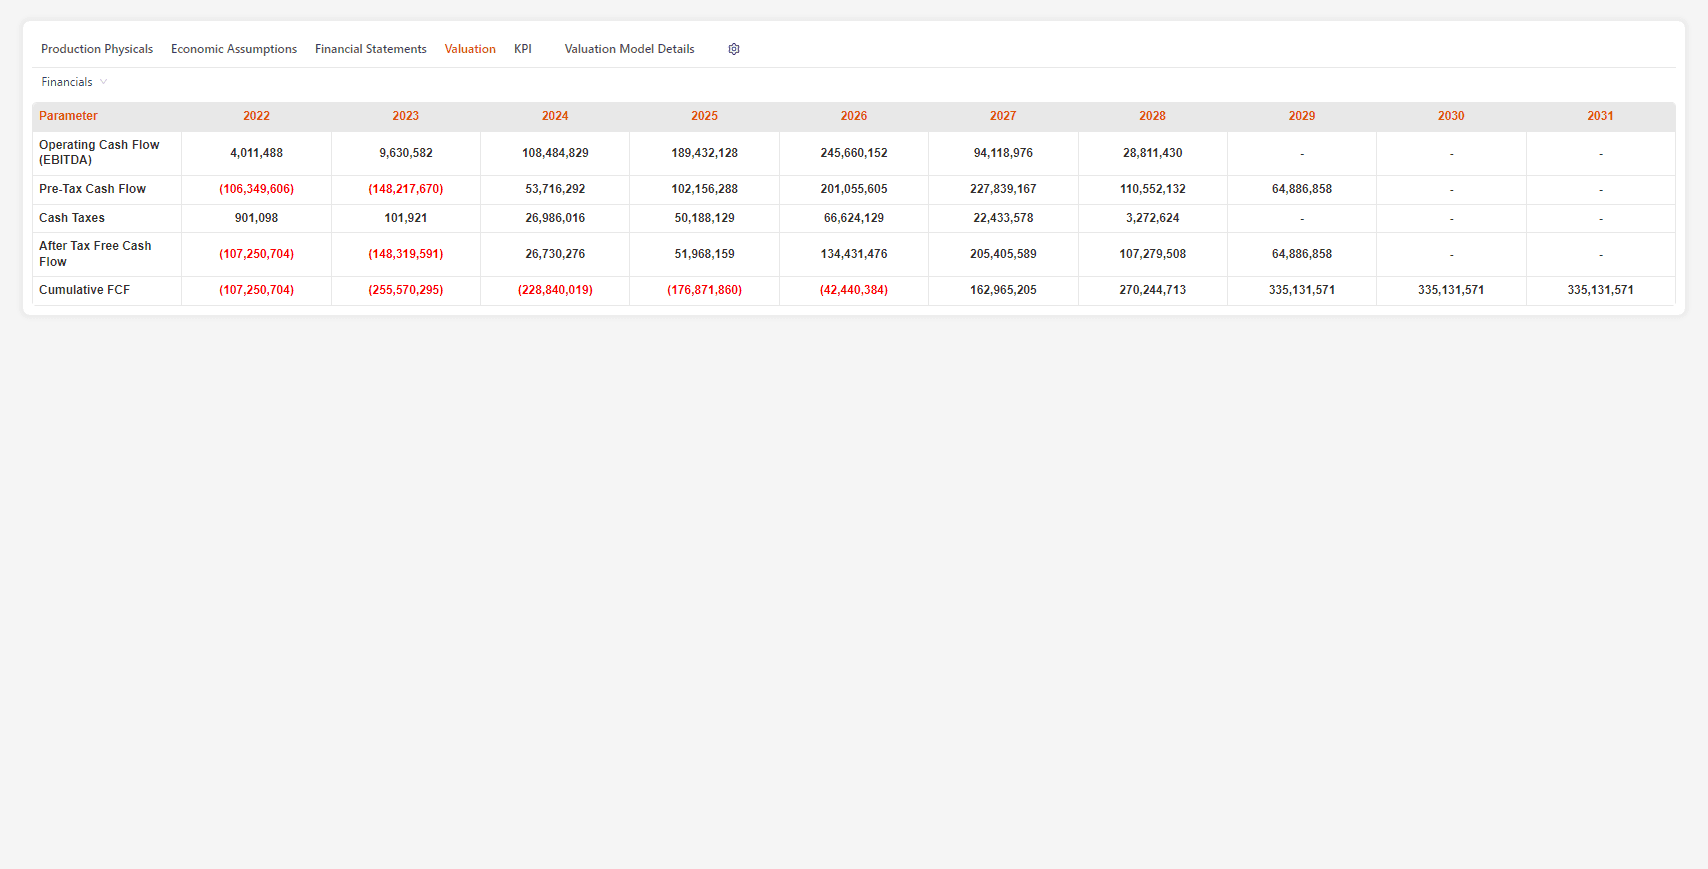Select the 2026 column header
The width and height of the screenshot is (1708, 869).
pyautogui.click(x=854, y=116)
